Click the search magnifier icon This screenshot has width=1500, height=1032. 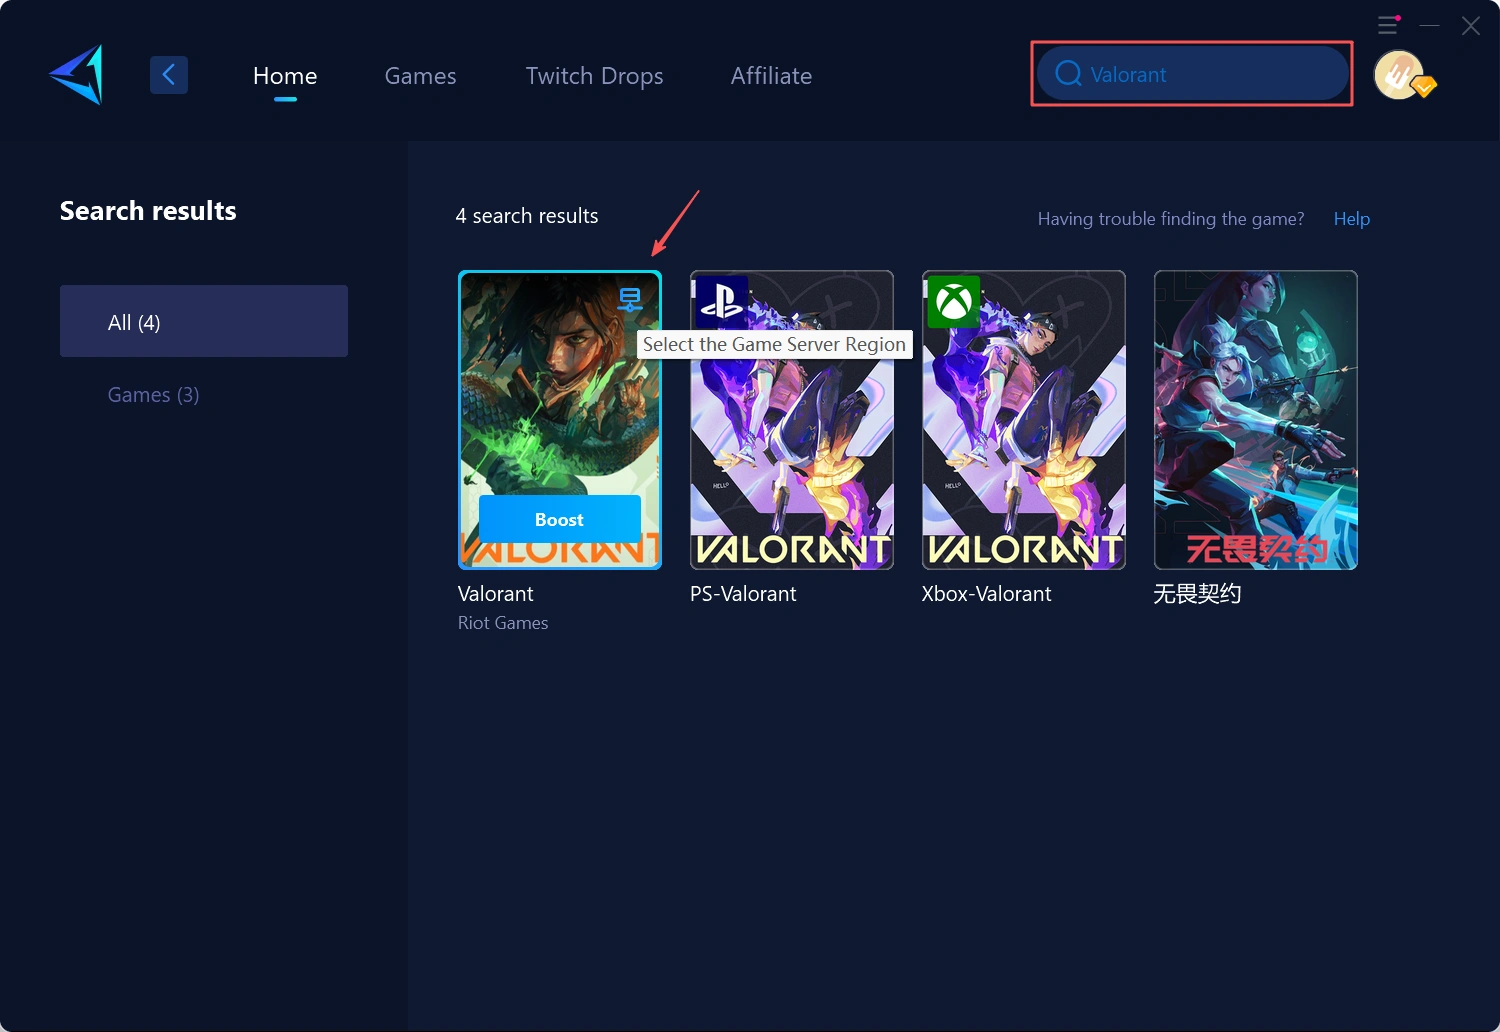pyautogui.click(x=1067, y=73)
